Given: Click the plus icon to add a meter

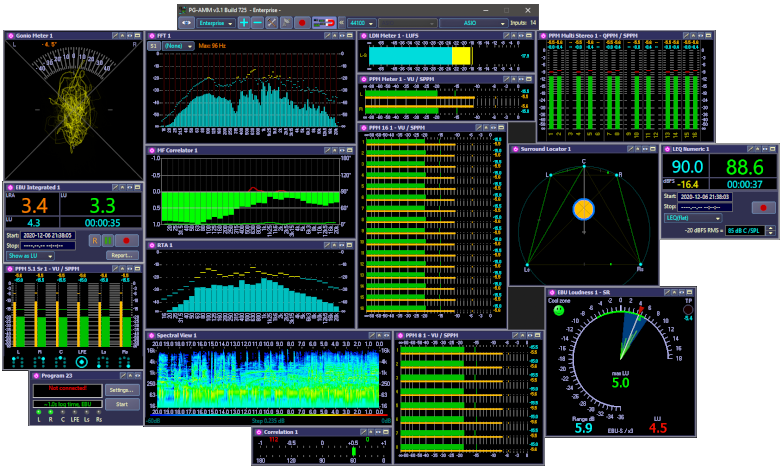Looking at the screenshot, I should [x=243, y=22].
